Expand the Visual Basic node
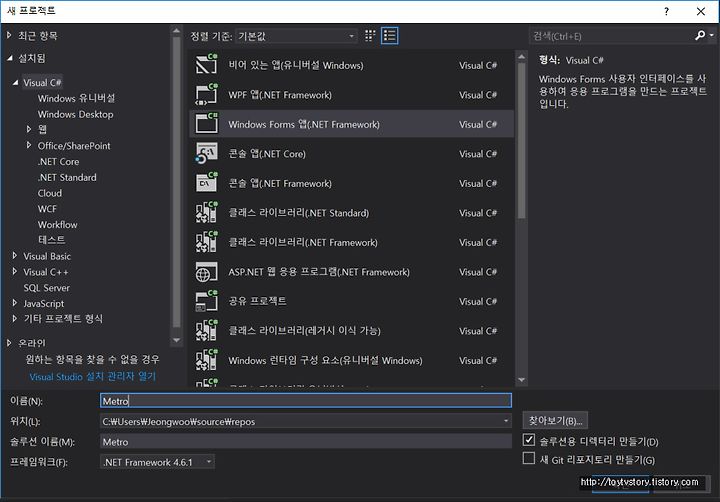 tap(15, 256)
